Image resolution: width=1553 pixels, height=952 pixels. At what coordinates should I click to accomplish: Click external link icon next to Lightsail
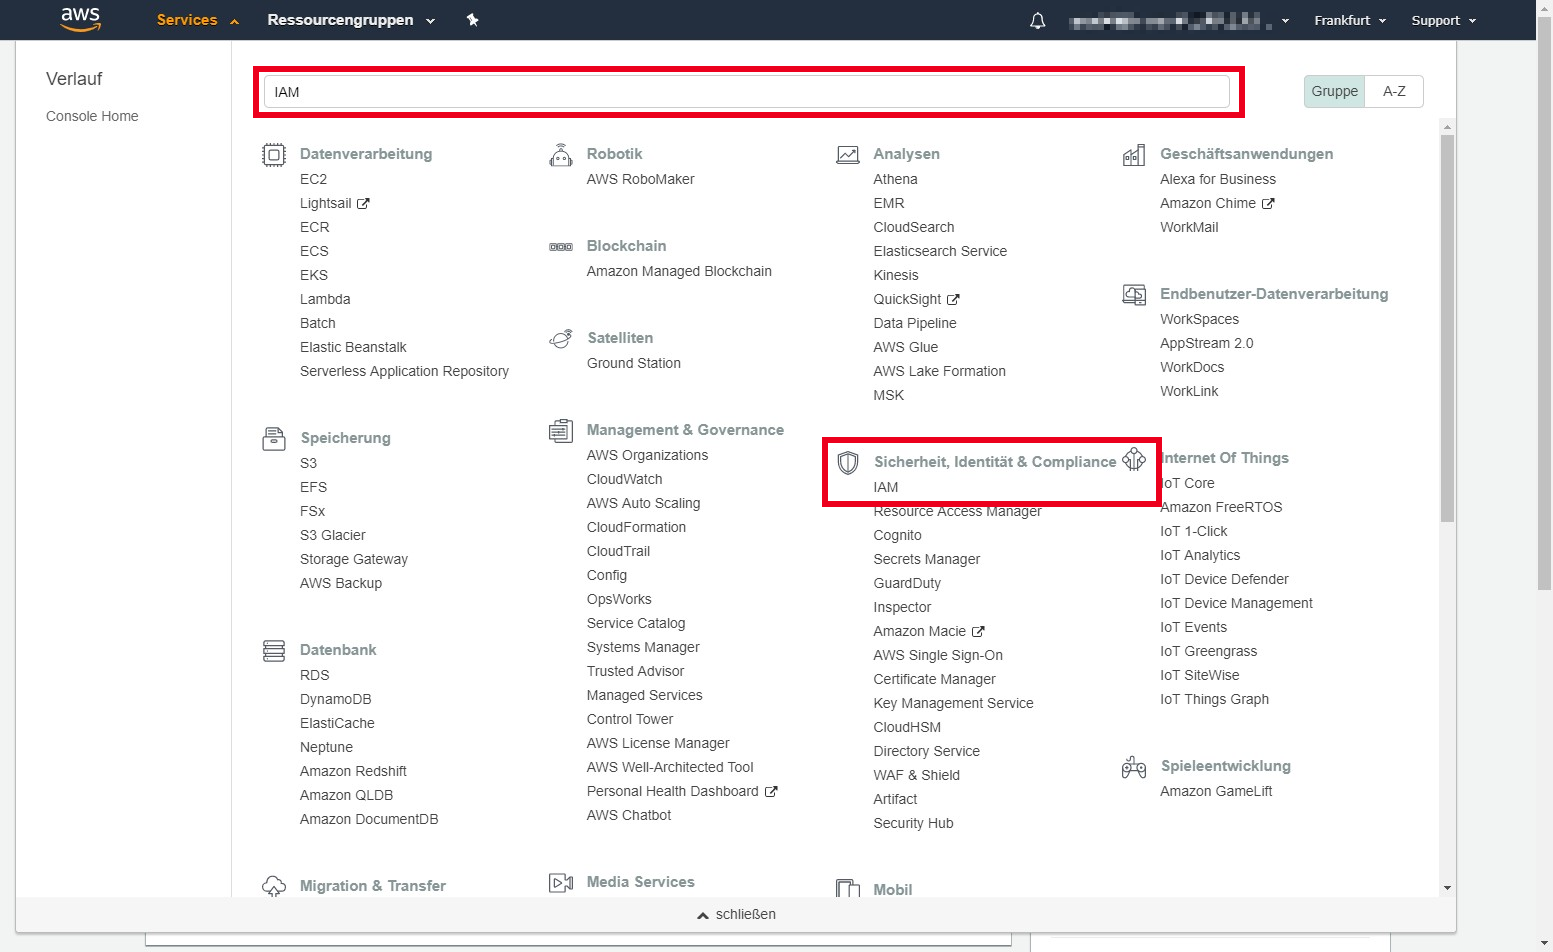point(363,204)
